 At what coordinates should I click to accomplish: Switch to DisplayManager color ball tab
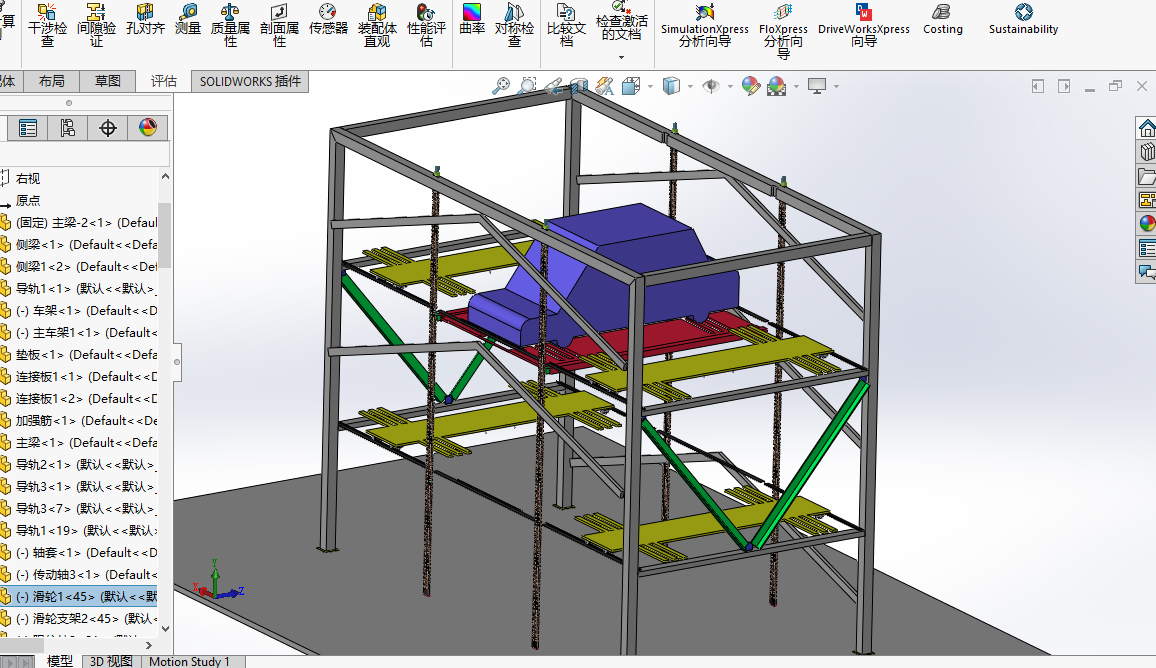(147, 128)
